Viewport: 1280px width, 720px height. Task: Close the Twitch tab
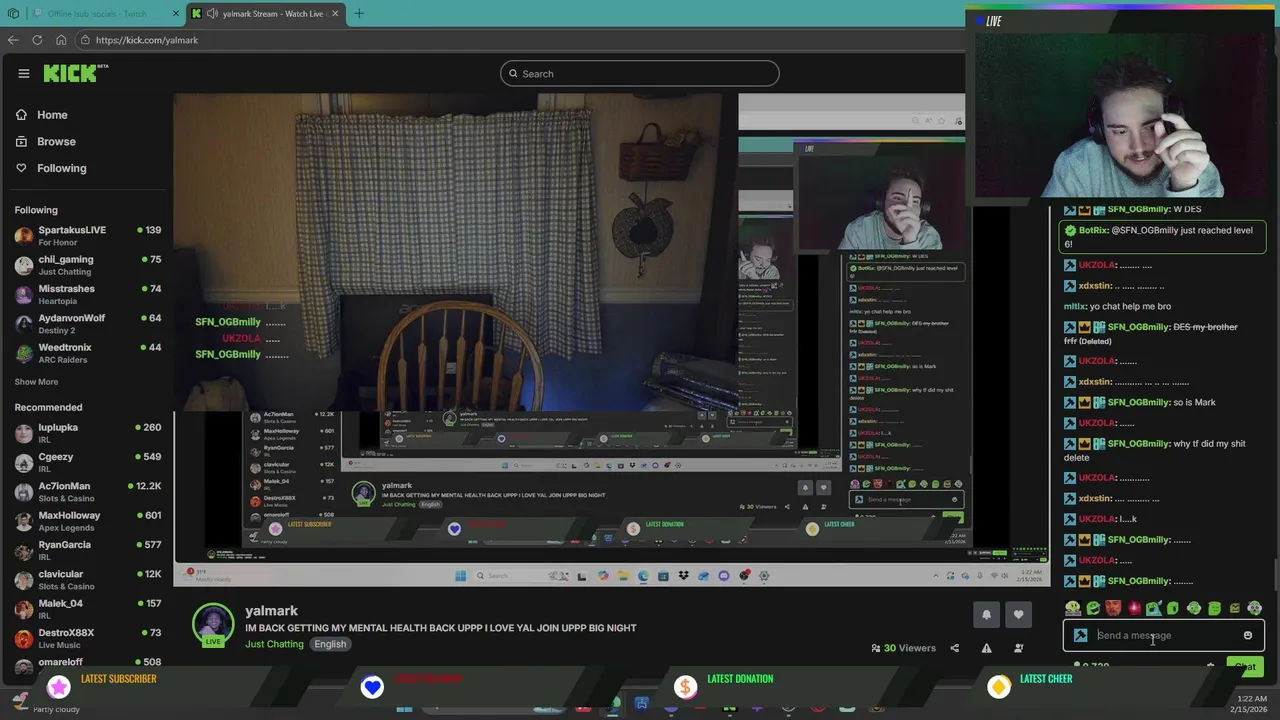176,14
